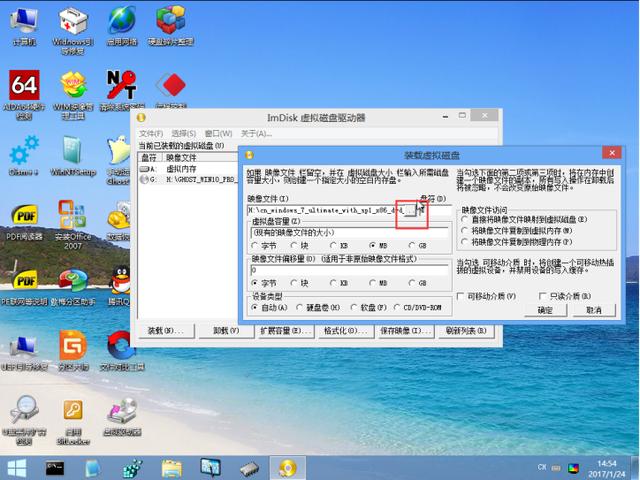Open the red-blue circular arrows desktop icon
This screenshot has height=480, width=640.
pyautogui.click(x=122, y=351)
